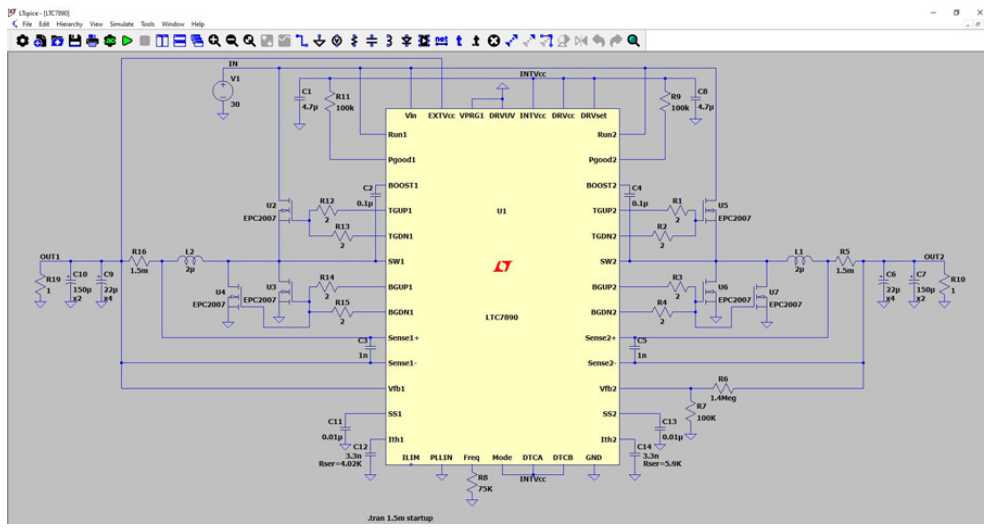This screenshot has width=994, height=531.
Task: Click the Rser=4.02K label
Action: [x=340, y=464]
